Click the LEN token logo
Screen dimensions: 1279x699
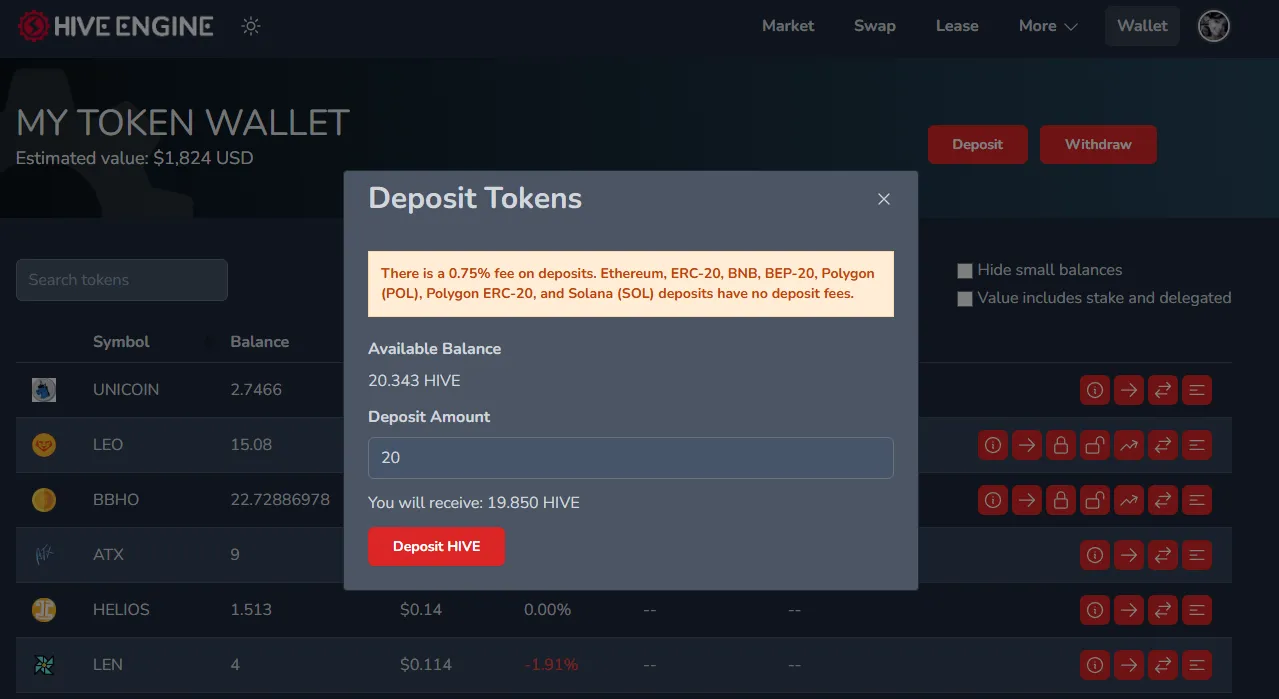pos(44,664)
